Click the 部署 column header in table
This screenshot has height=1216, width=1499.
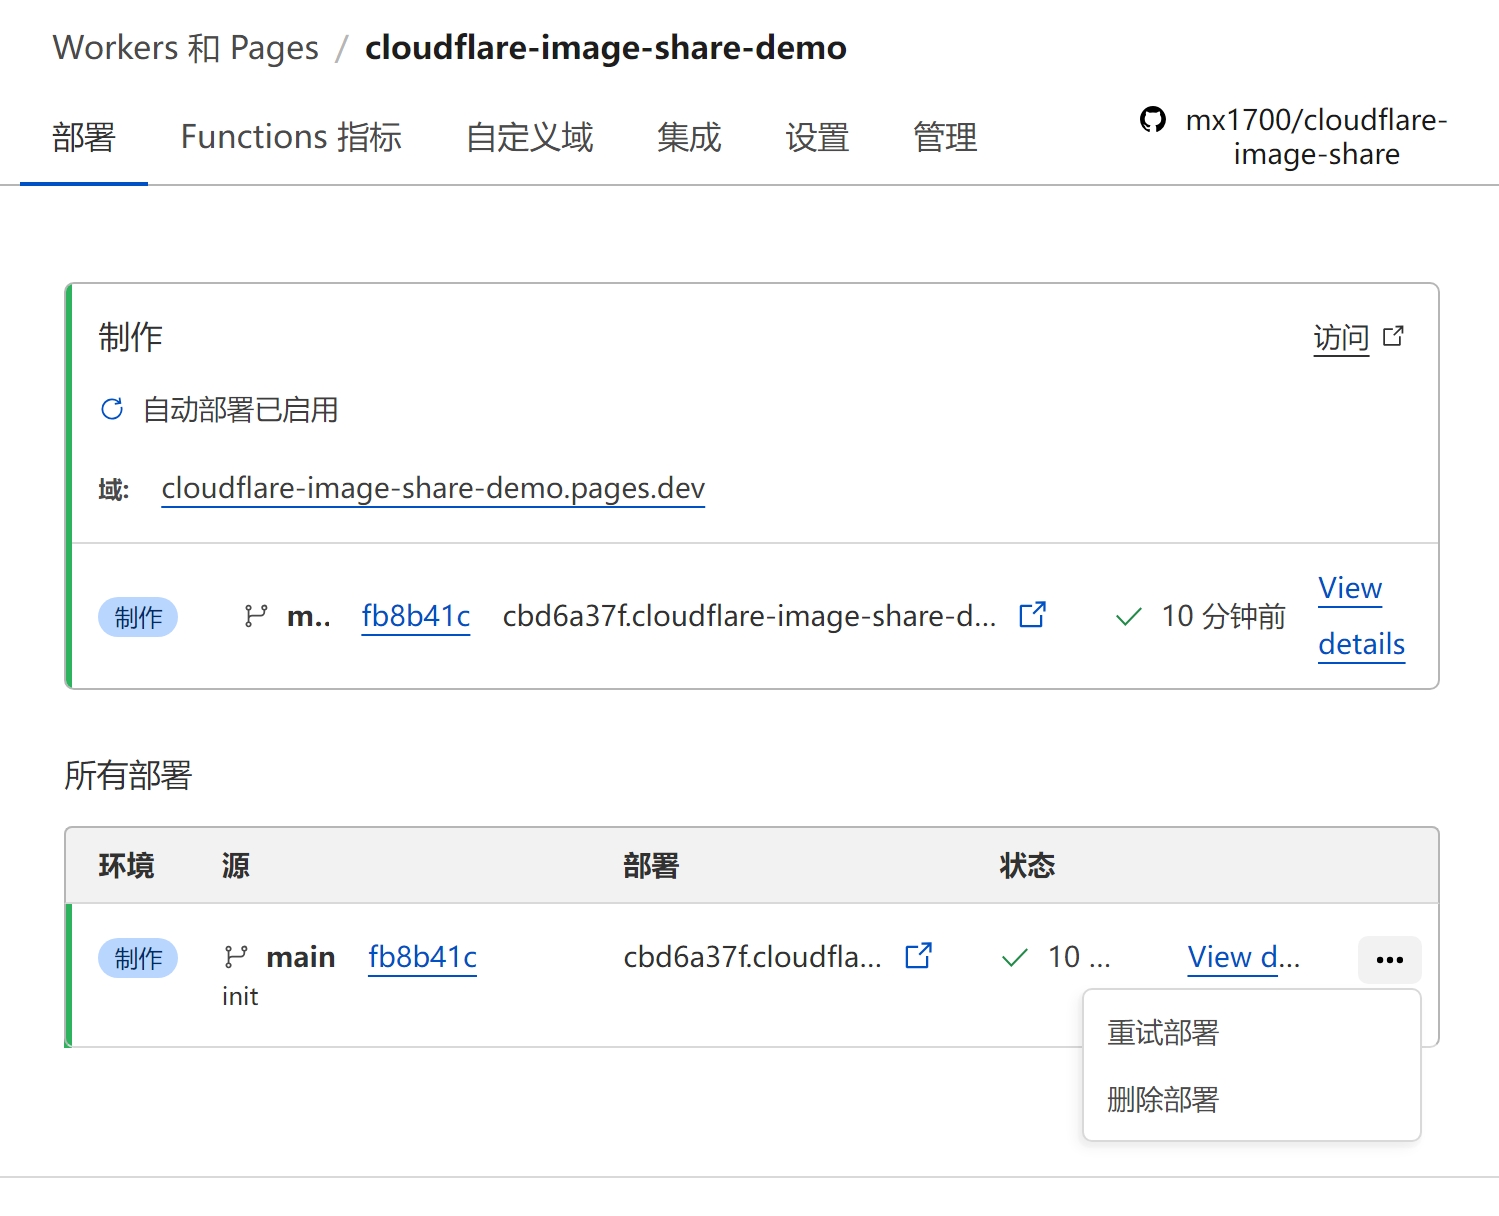pyautogui.click(x=651, y=865)
